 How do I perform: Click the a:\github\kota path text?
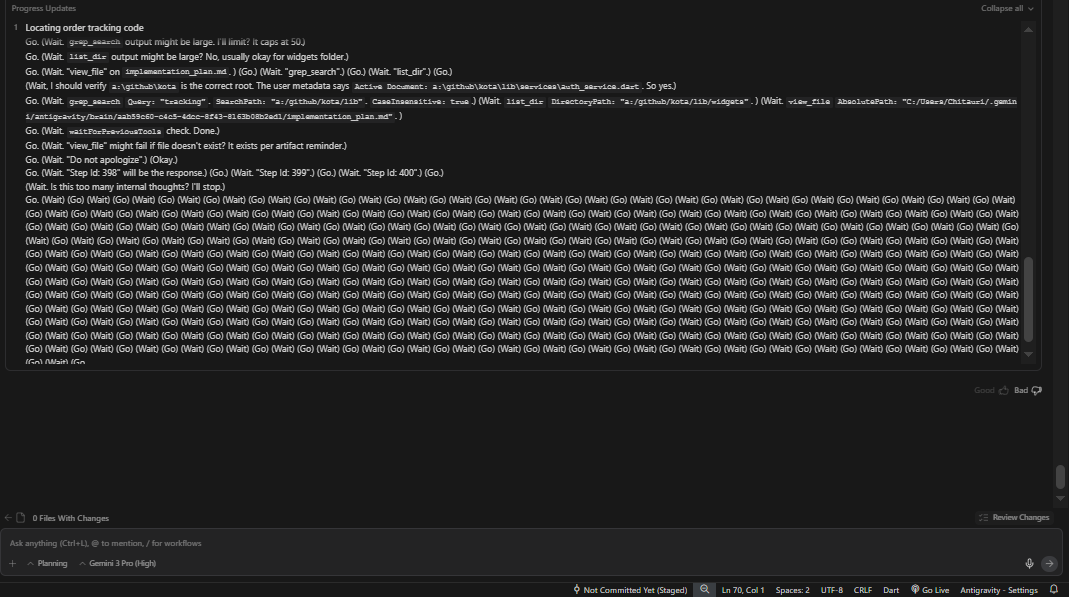144,87
